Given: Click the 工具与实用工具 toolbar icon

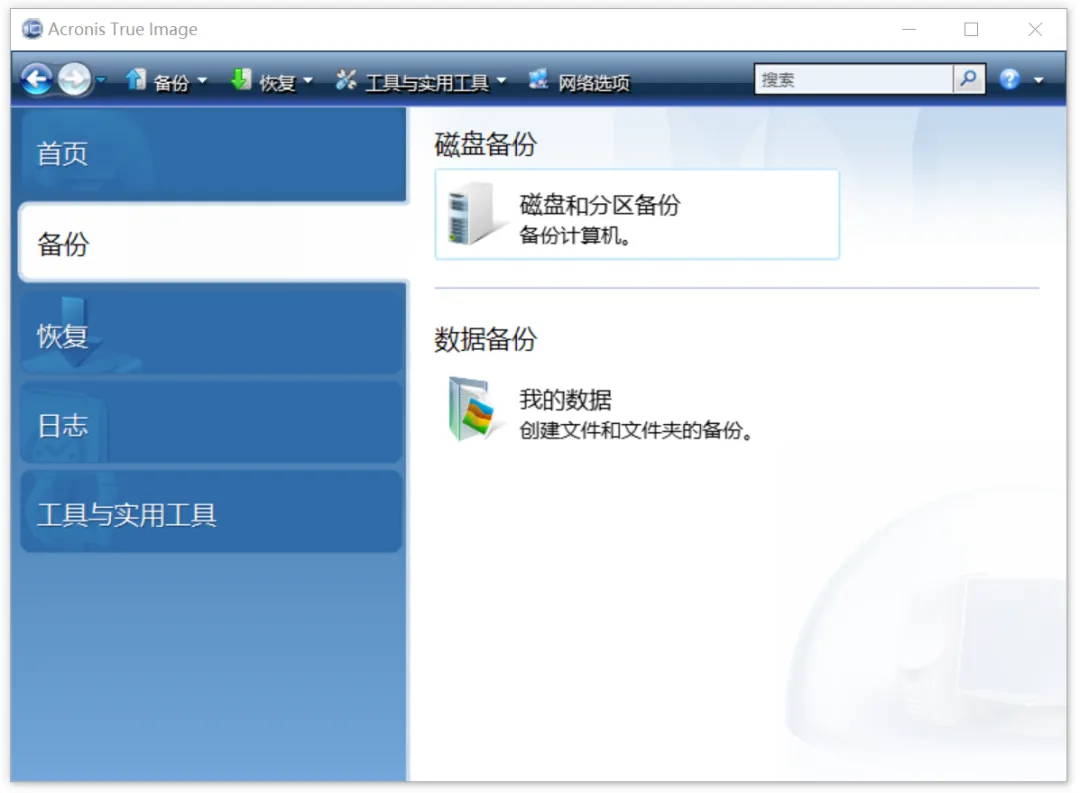Looking at the screenshot, I should click(346, 80).
